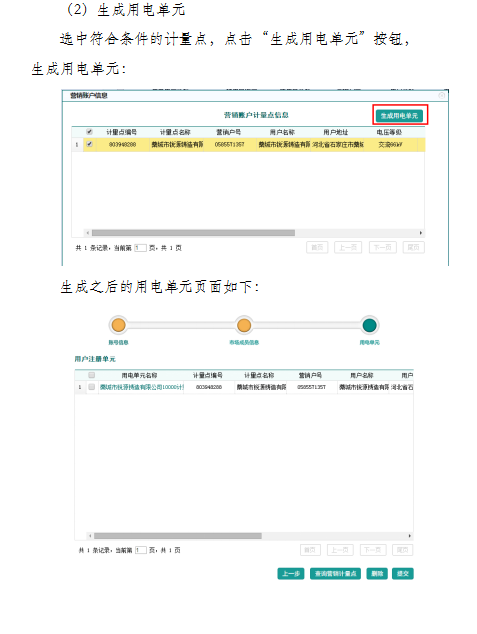
Task: Close the 营销账户信息 dialog
Action: (x=441, y=95)
